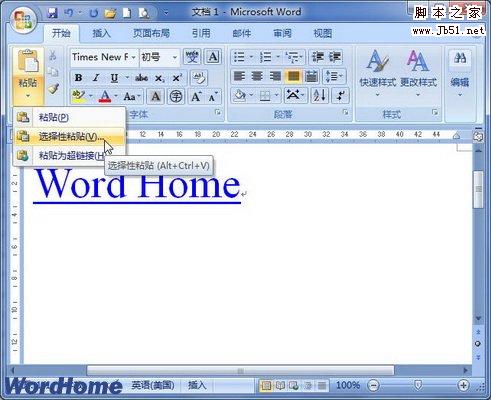This screenshot has height=400, width=491.
Task: Create a new blank document icon
Action: pyautogui.click(x=127, y=13)
